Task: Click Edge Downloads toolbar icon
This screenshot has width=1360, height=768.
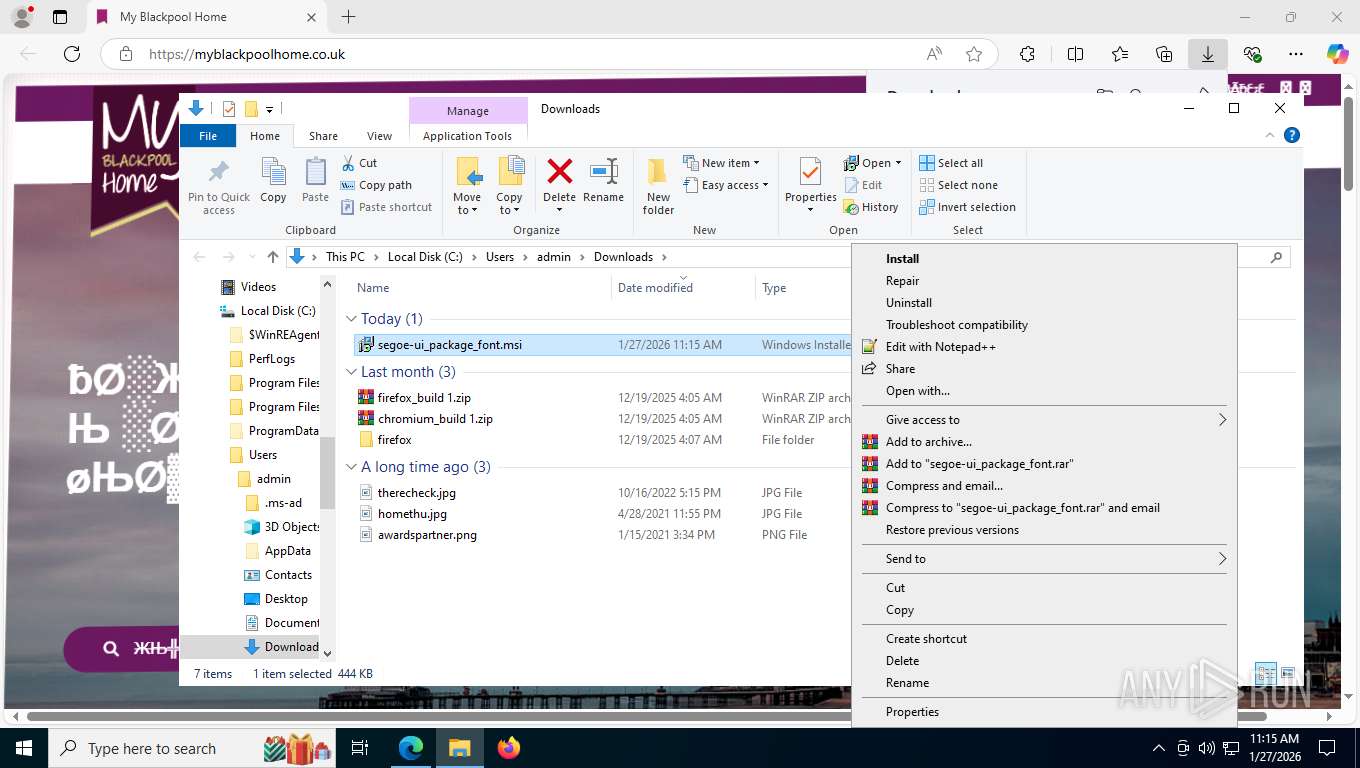Action: point(1208,54)
